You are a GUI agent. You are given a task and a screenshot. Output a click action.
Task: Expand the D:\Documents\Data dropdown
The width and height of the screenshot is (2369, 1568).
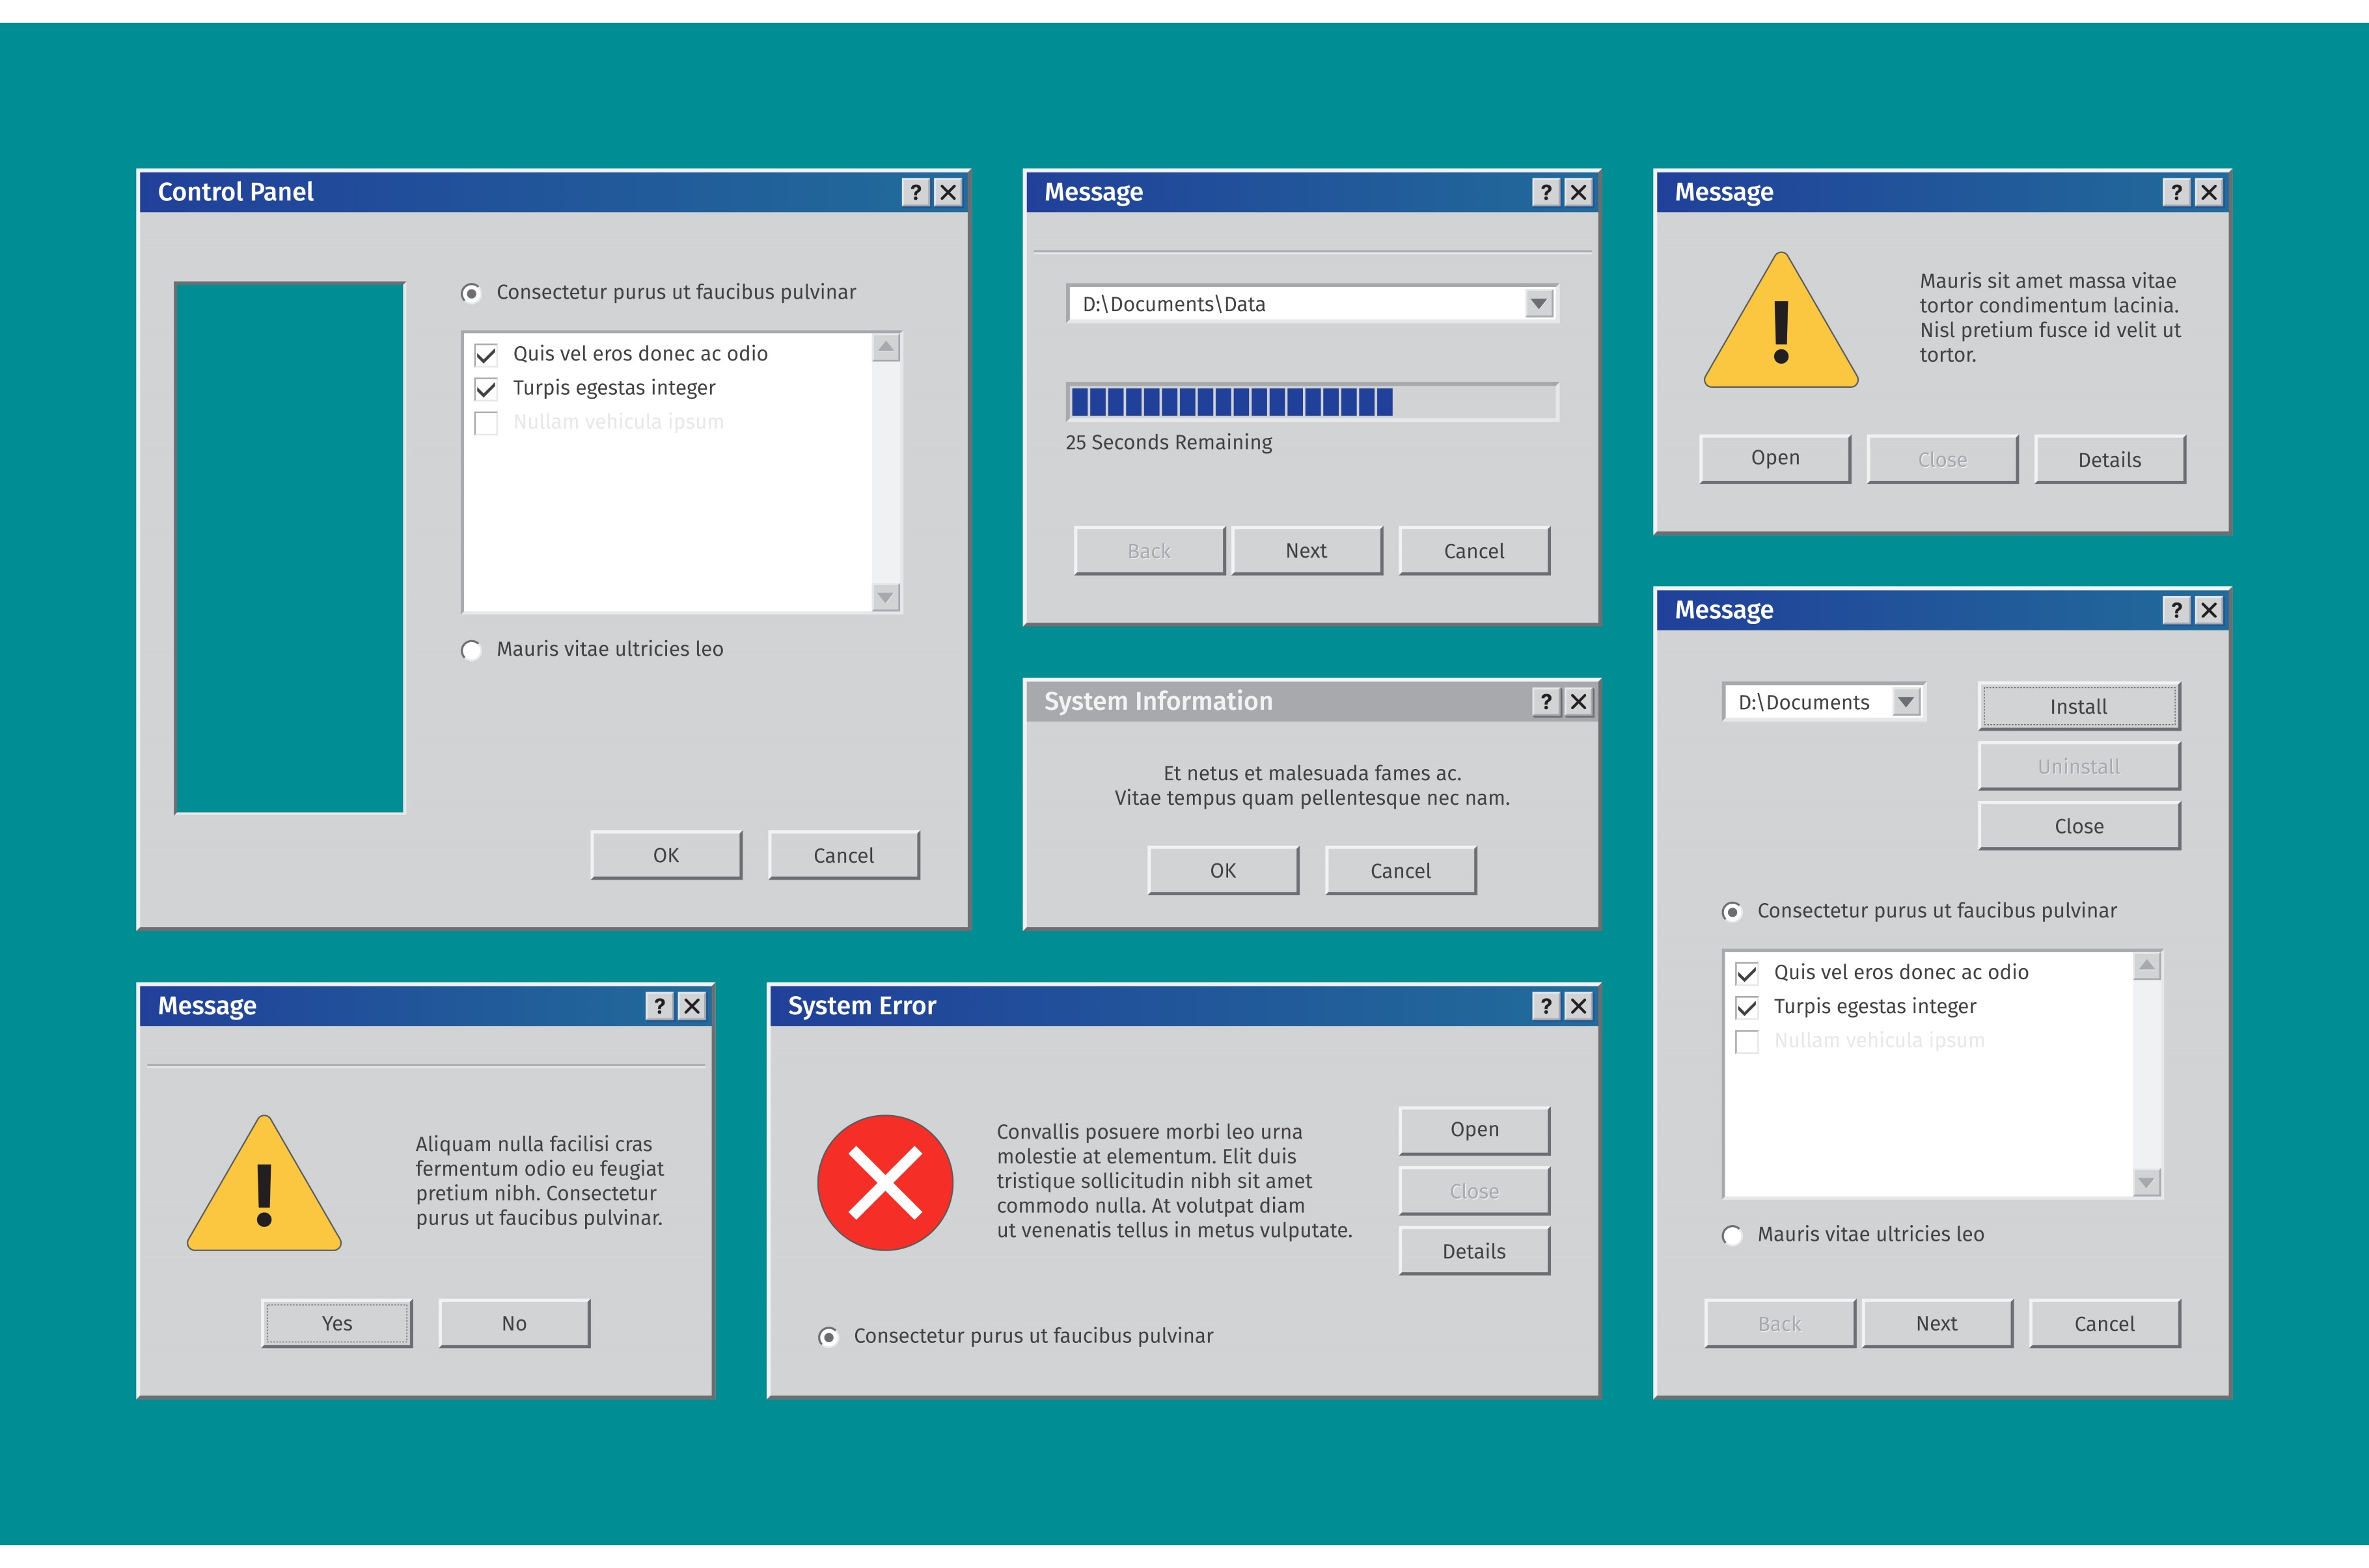1538,304
